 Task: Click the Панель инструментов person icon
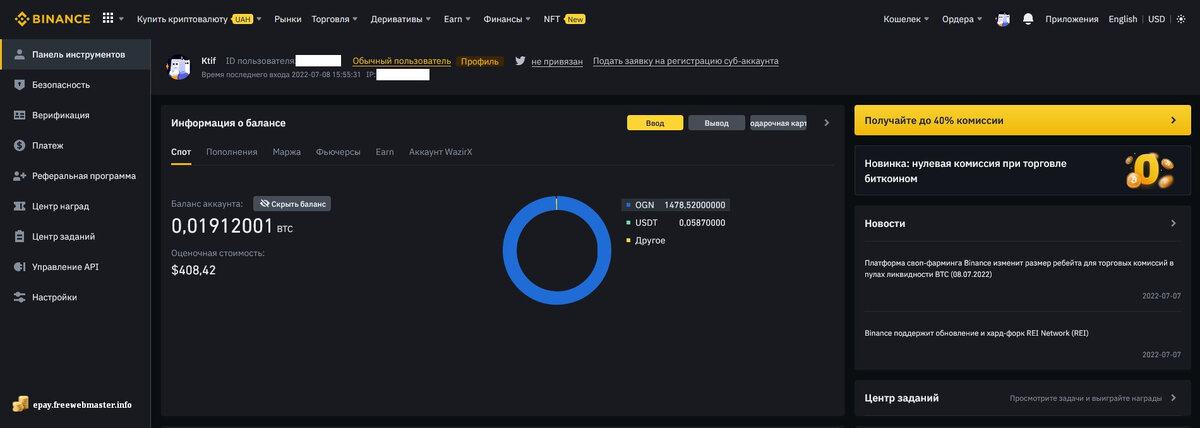19,54
